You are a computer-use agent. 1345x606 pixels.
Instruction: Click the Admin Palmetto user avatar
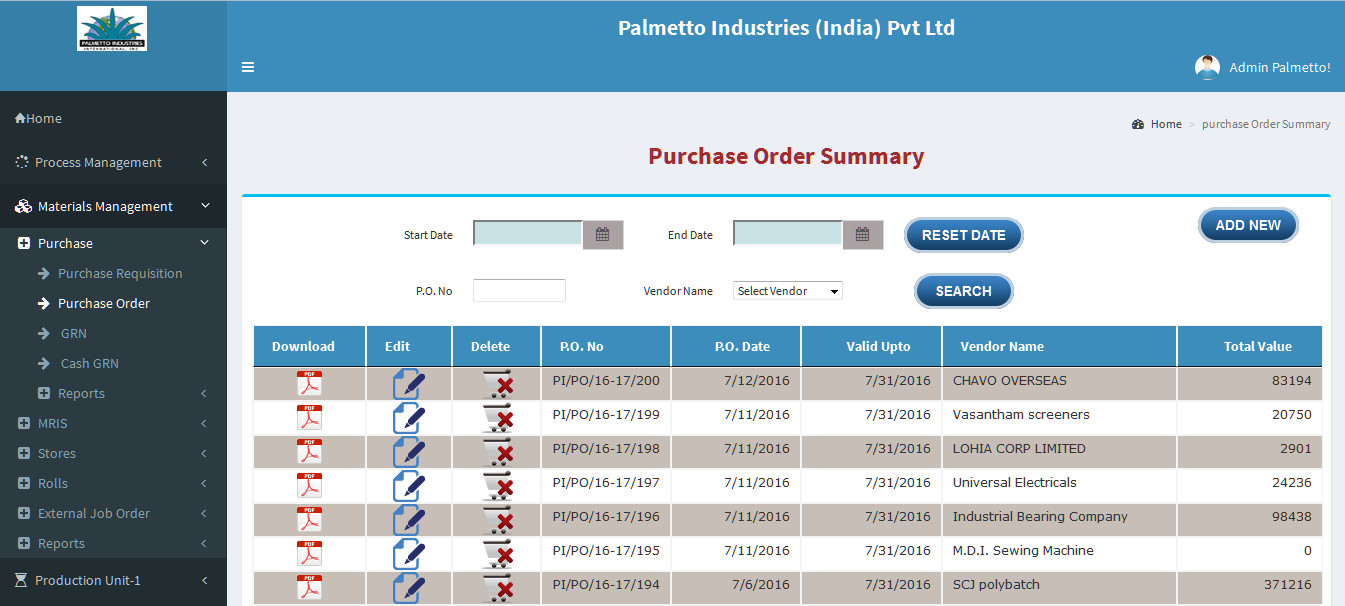(x=1207, y=67)
